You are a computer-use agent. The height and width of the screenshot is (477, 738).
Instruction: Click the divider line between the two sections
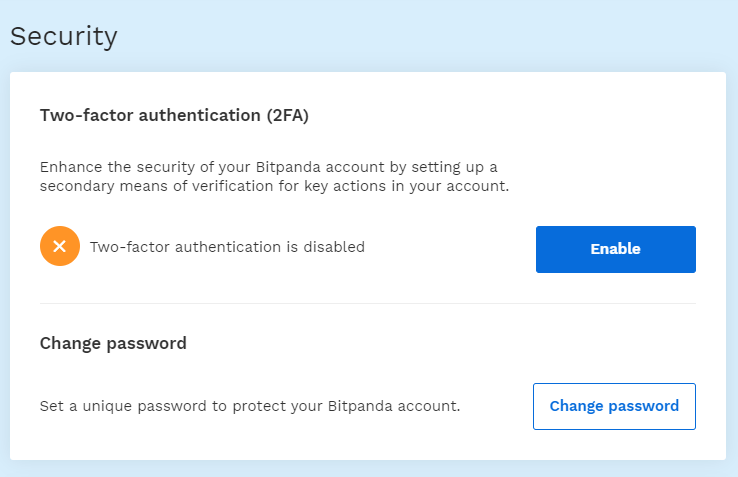point(368,303)
